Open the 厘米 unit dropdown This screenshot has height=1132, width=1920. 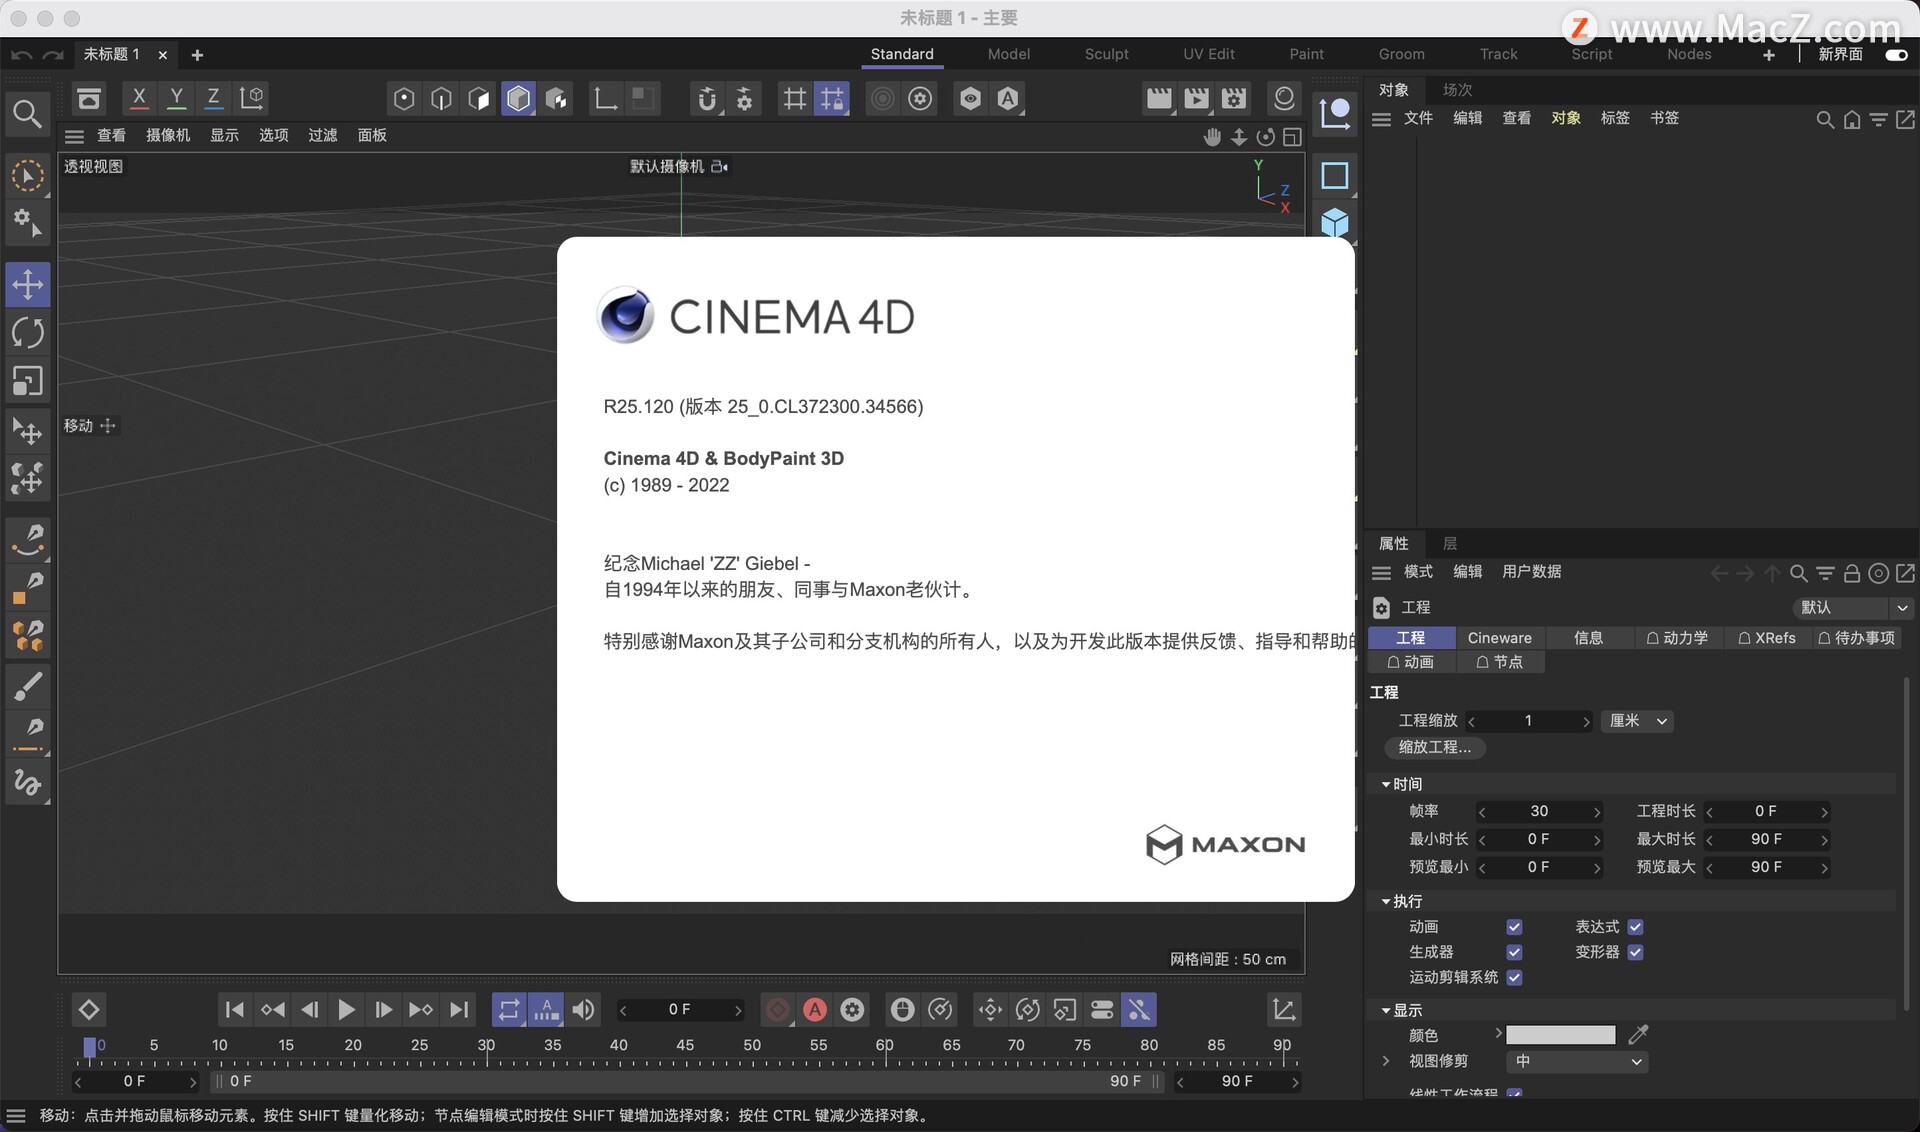point(1637,721)
